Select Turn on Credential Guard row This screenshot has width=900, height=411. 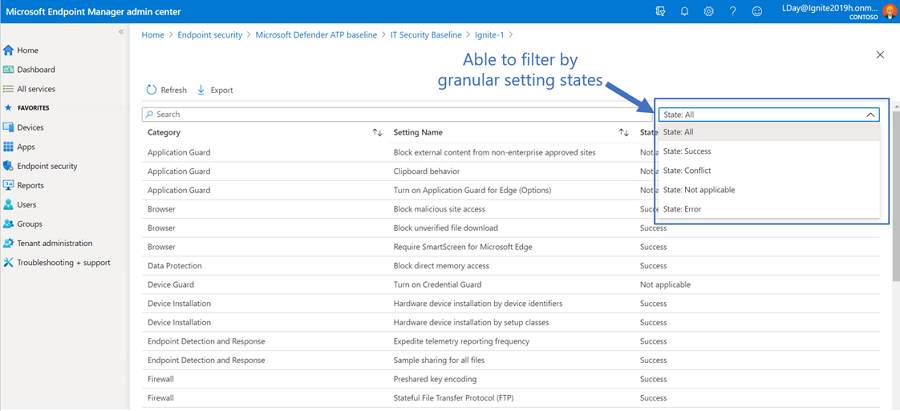point(511,285)
